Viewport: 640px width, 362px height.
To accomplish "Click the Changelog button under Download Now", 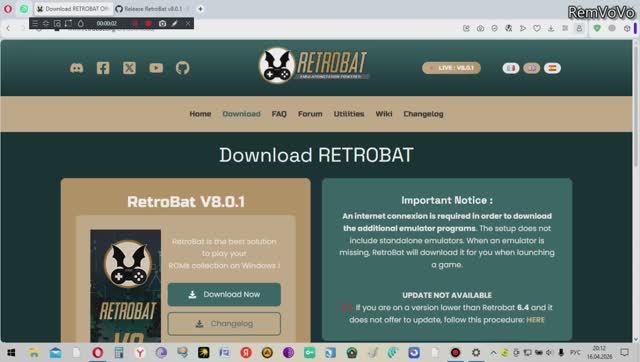I will 224,324.
